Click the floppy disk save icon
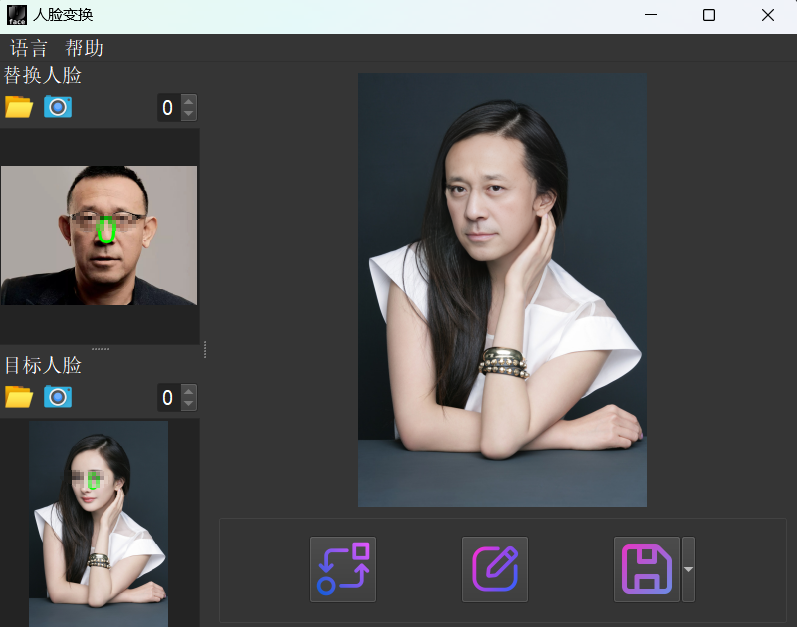 coord(646,569)
